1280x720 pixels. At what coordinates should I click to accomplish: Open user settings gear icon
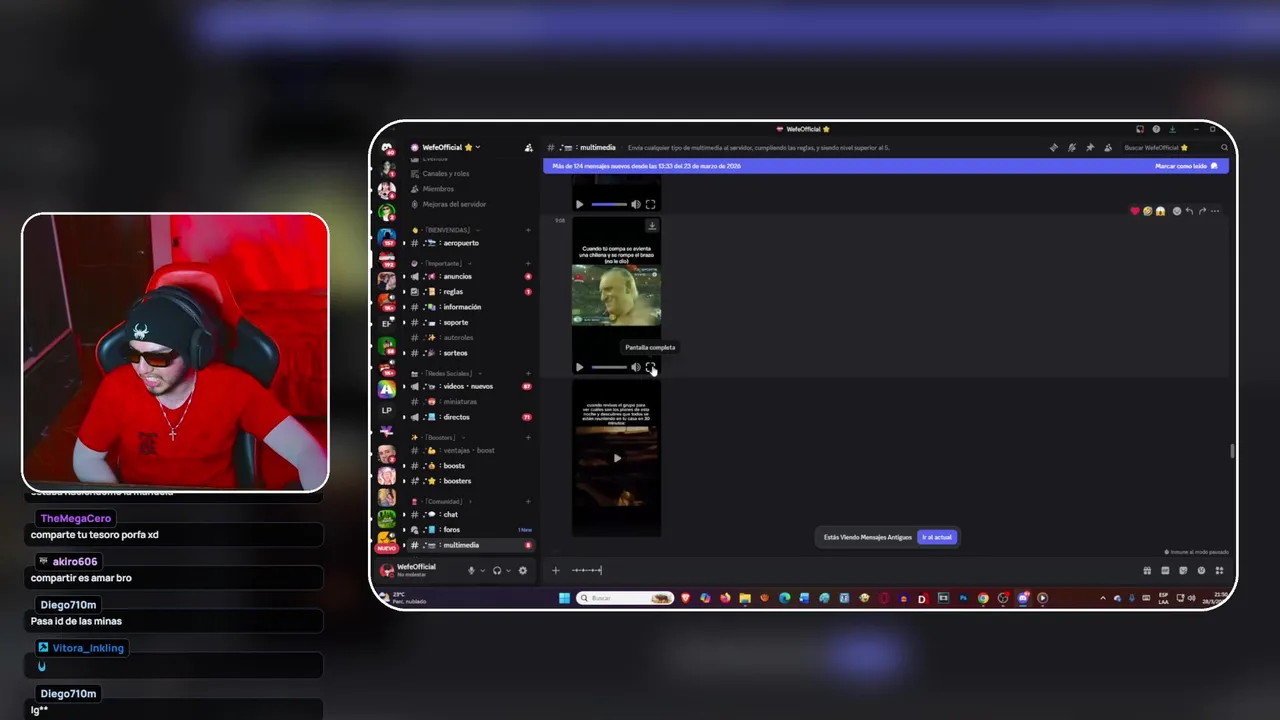pyautogui.click(x=522, y=570)
